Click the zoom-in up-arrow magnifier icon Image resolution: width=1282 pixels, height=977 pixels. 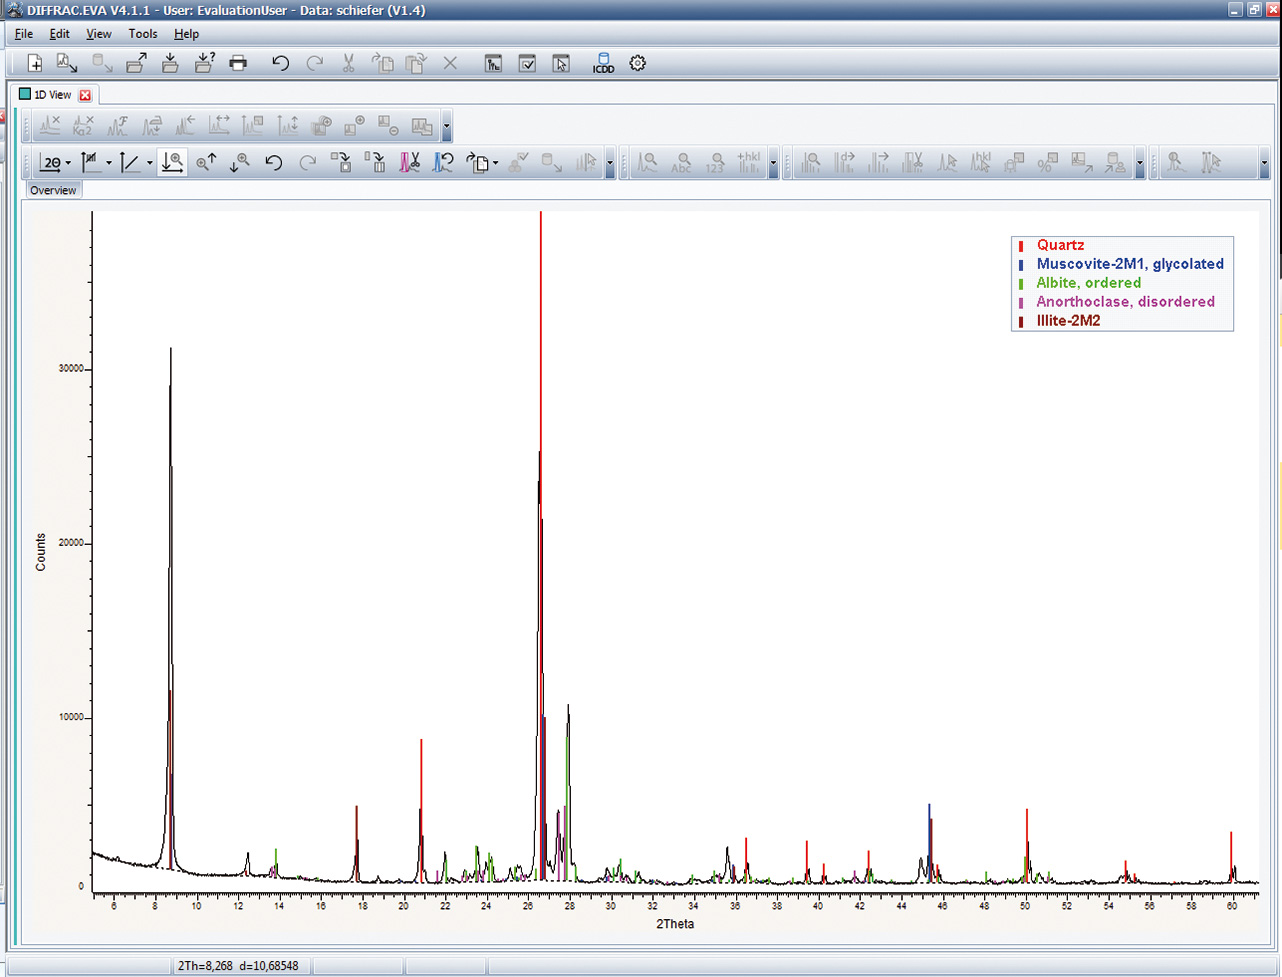(206, 162)
